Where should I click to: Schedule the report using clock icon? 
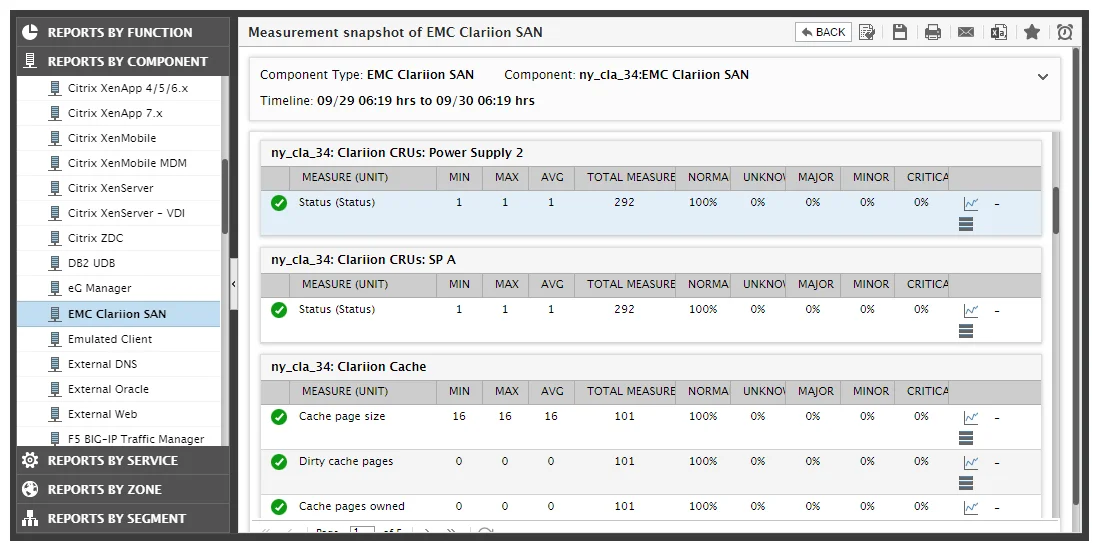point(1065,32)
